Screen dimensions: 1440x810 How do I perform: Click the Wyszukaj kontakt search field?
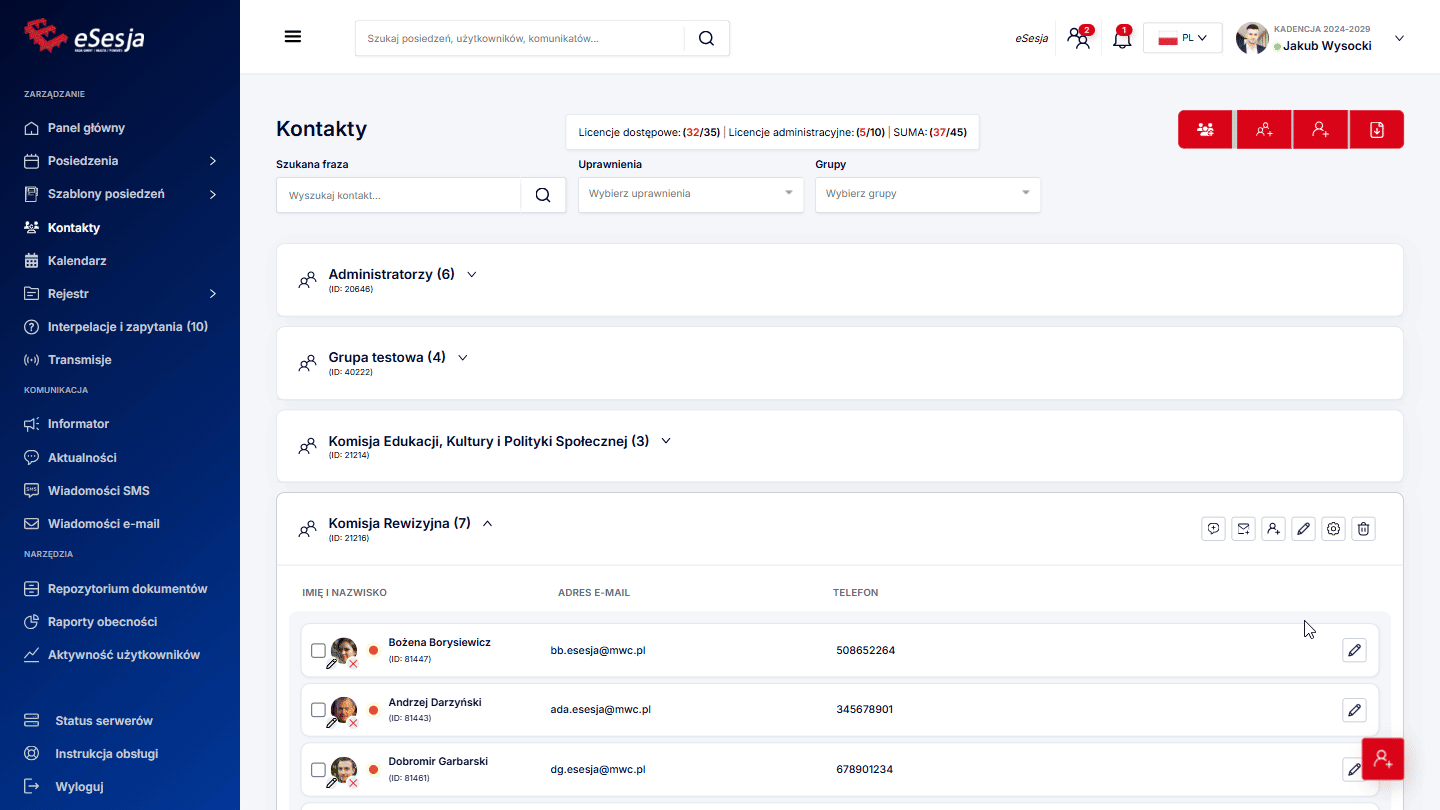click(x=400, y=195)
